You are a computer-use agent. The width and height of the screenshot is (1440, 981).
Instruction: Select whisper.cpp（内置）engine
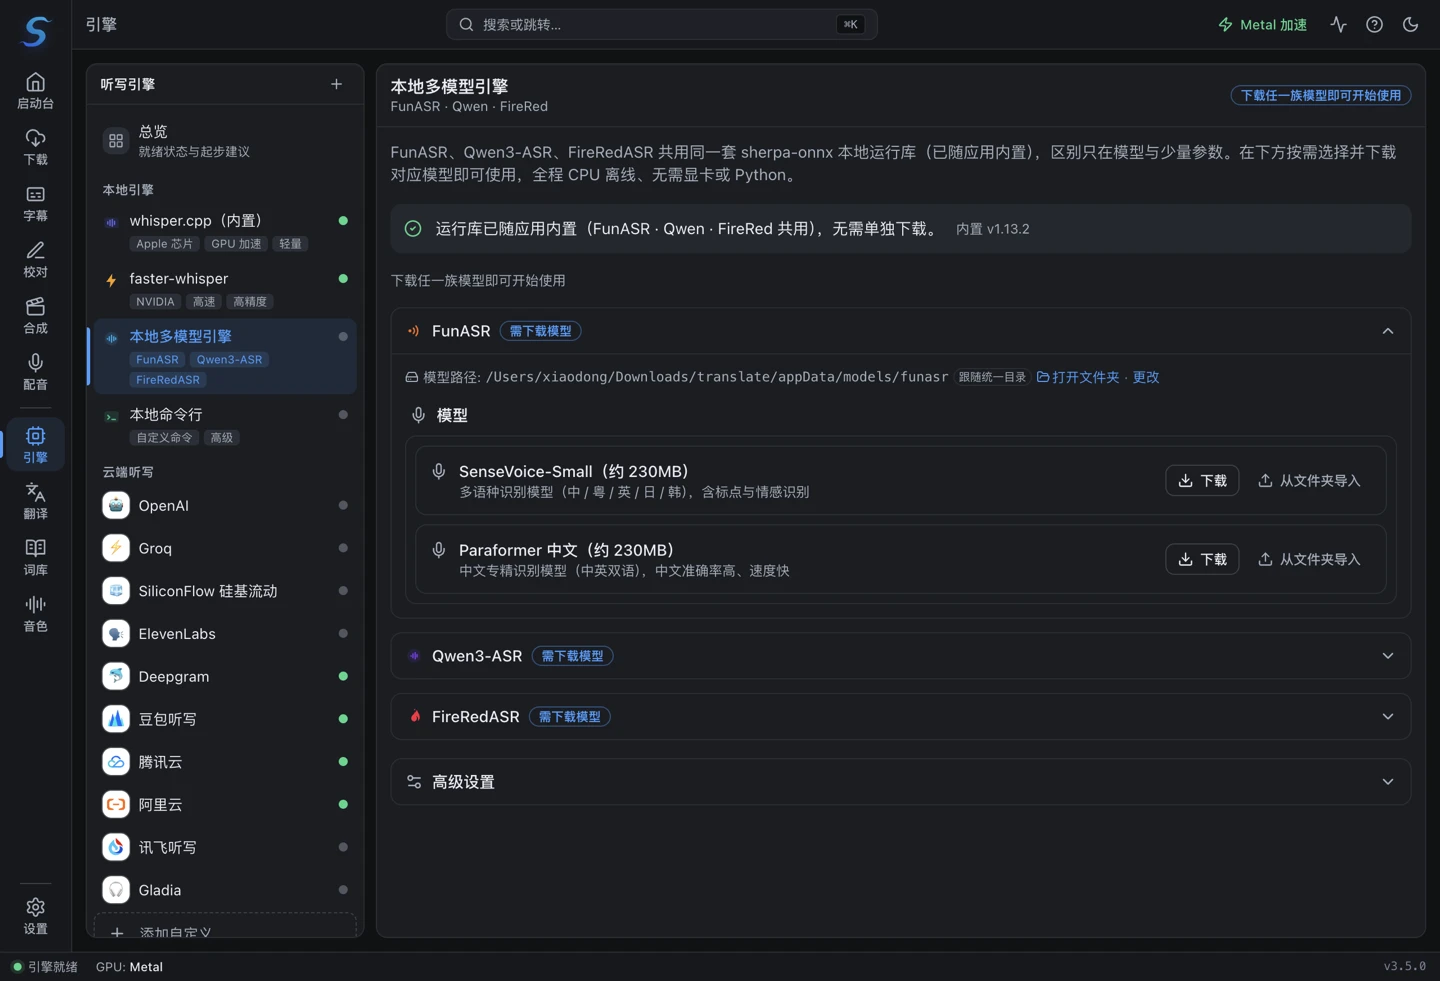click(x=225, y=231)
